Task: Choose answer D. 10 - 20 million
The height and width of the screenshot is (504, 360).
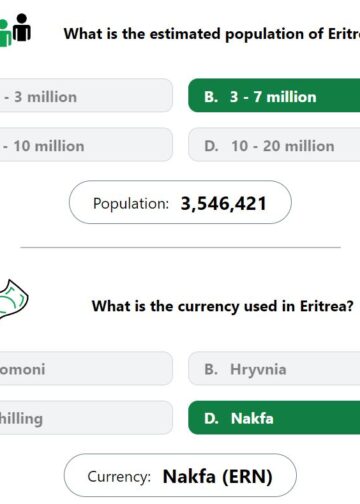Action: pyautogui.click(x=274, y=145)
